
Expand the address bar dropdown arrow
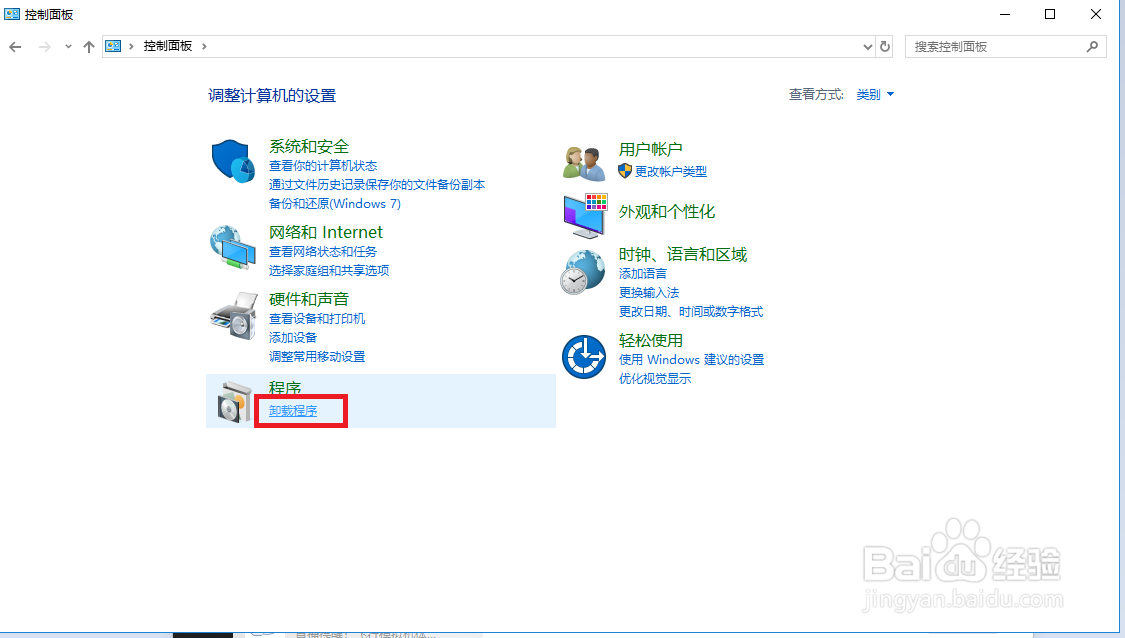[867, 46]
